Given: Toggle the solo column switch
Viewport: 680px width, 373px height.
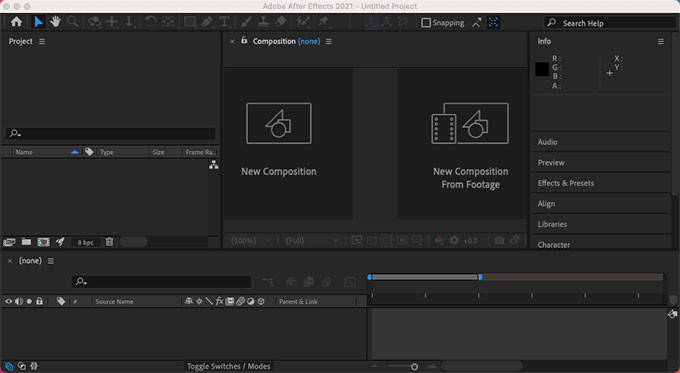Looking at the screenshot, I should (x=29, y=301).
